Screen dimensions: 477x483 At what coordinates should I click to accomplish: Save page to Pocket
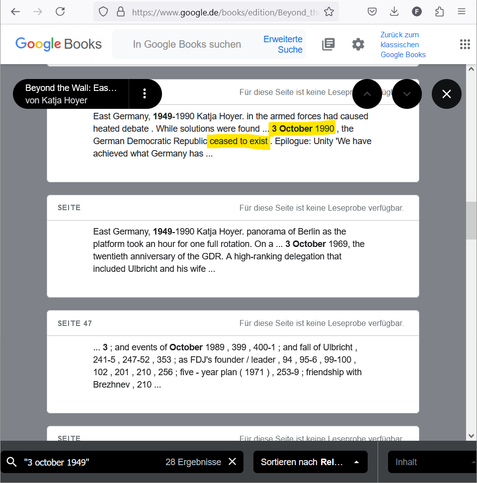372,12
